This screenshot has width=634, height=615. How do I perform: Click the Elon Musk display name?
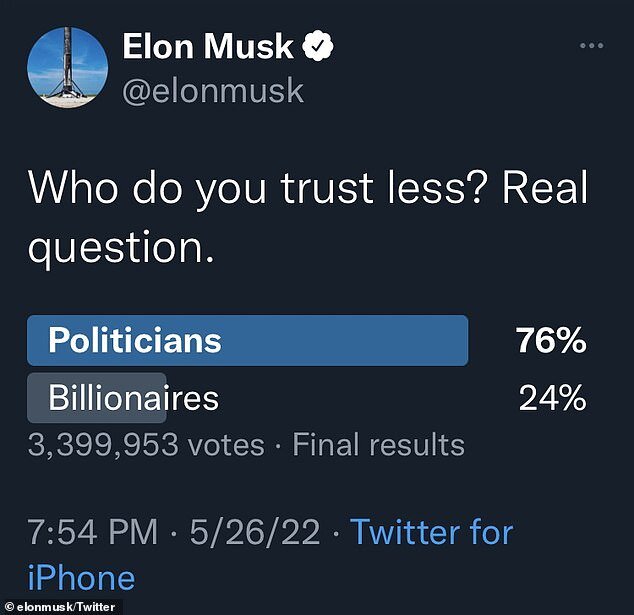208,46
